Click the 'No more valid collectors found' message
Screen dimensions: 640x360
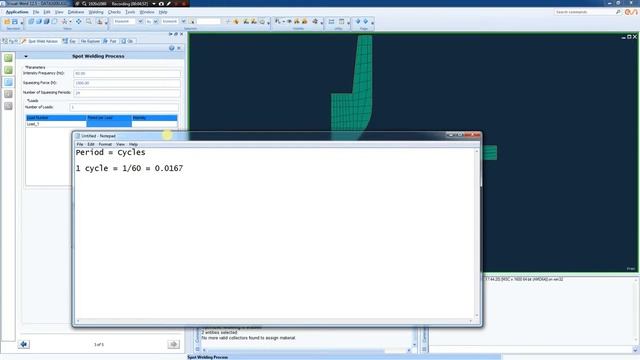pyautogui.click(x=248, y=338)
